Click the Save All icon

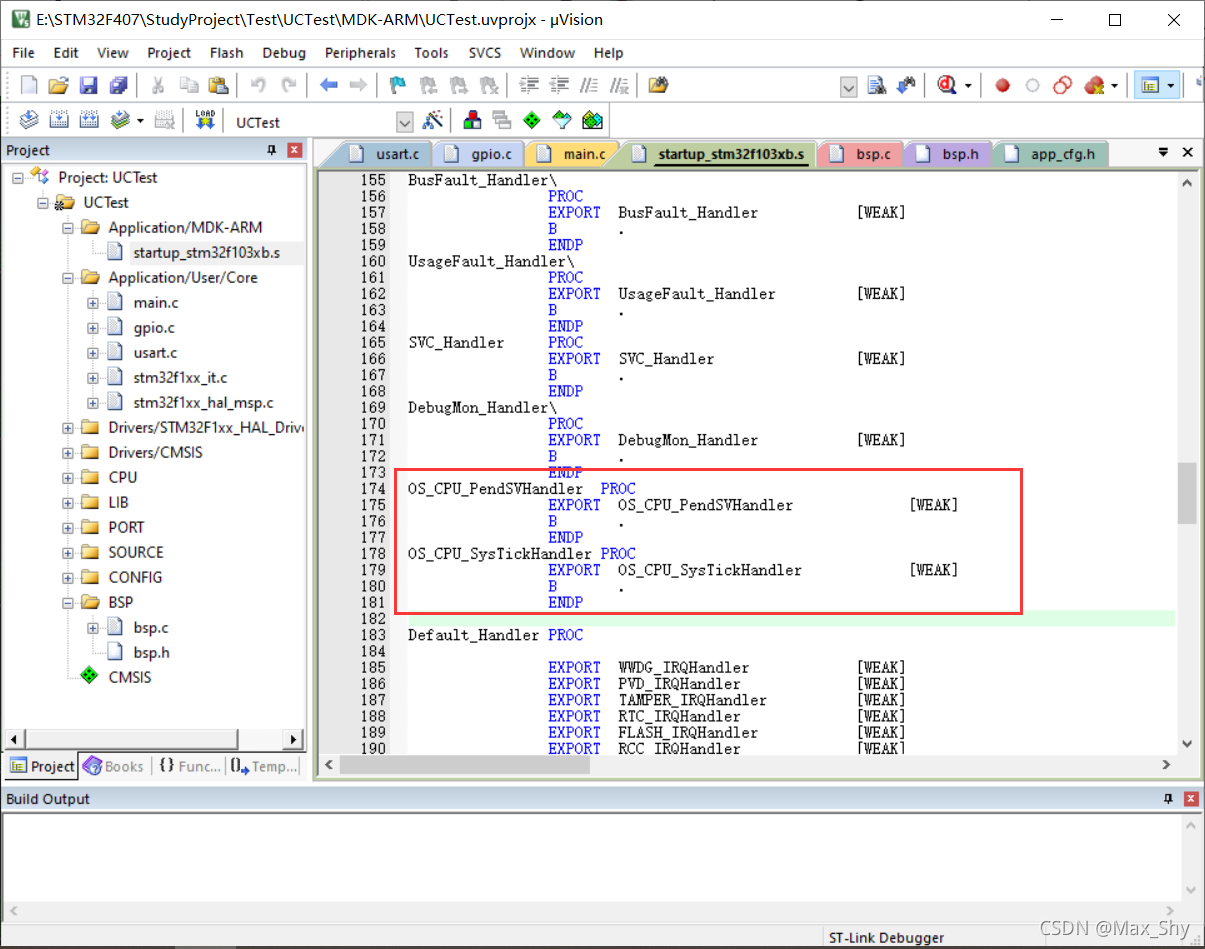point(119,86)
